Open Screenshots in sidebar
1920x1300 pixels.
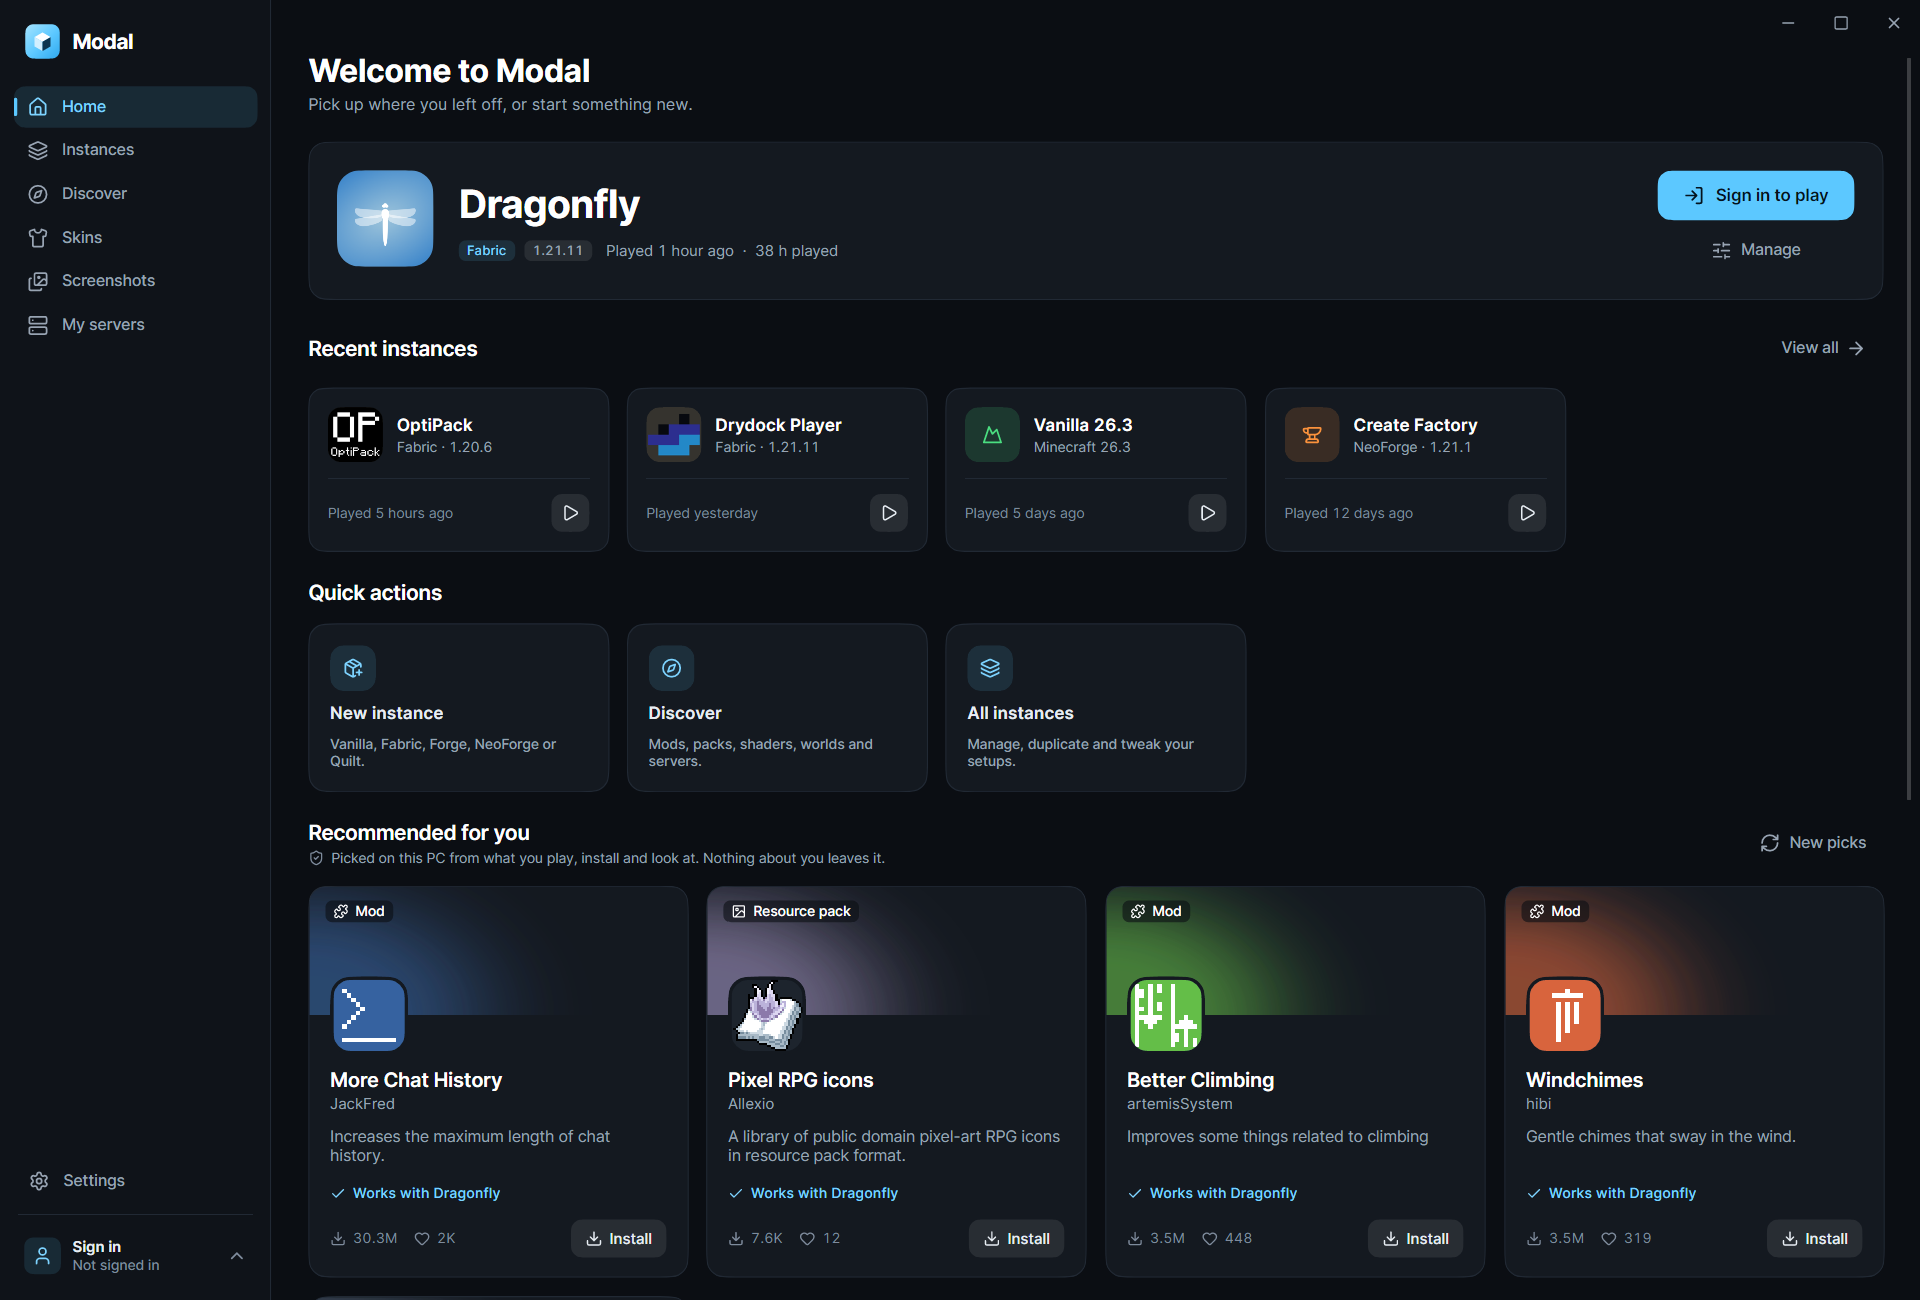(136, 280)
